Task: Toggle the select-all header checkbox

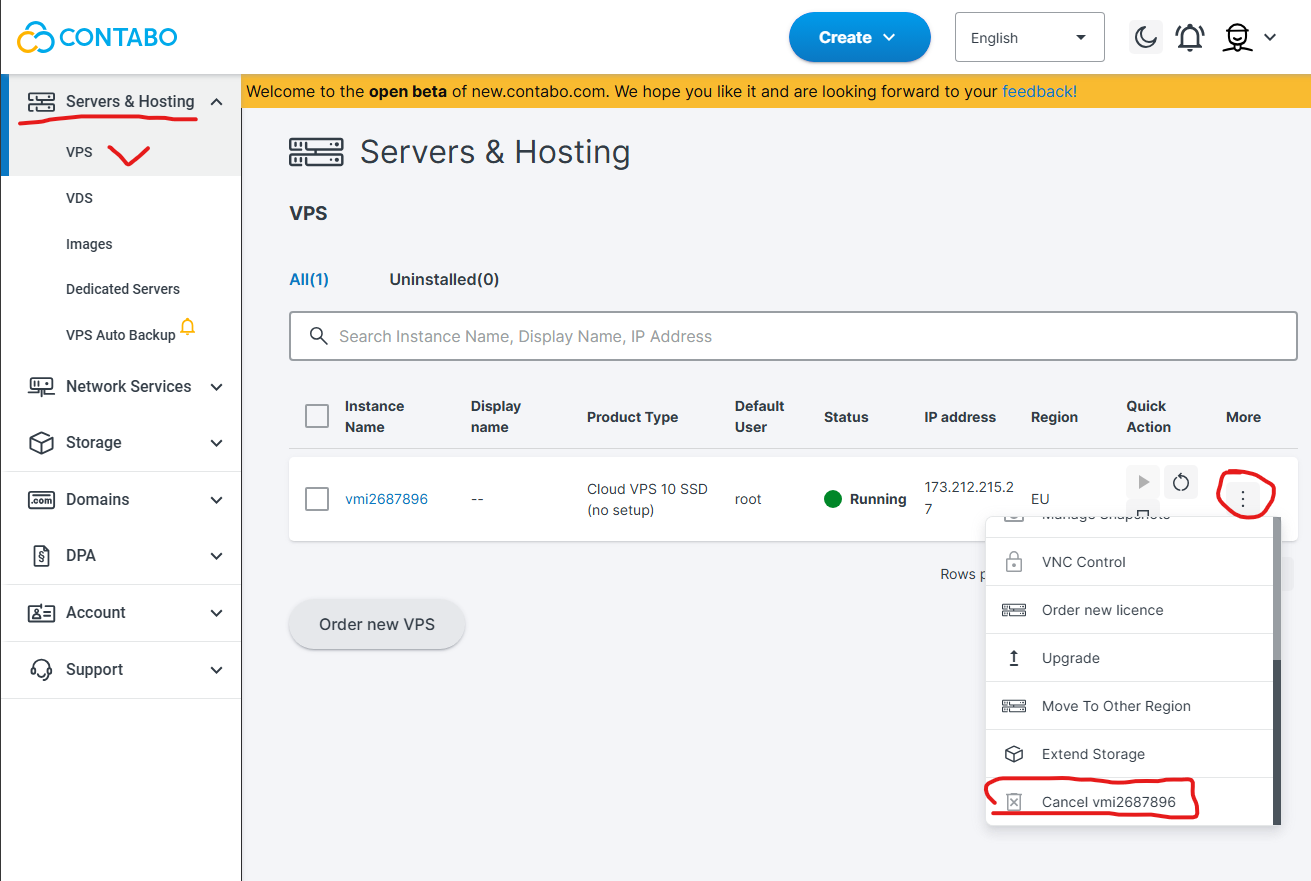Action: click(x=317, y=416)
